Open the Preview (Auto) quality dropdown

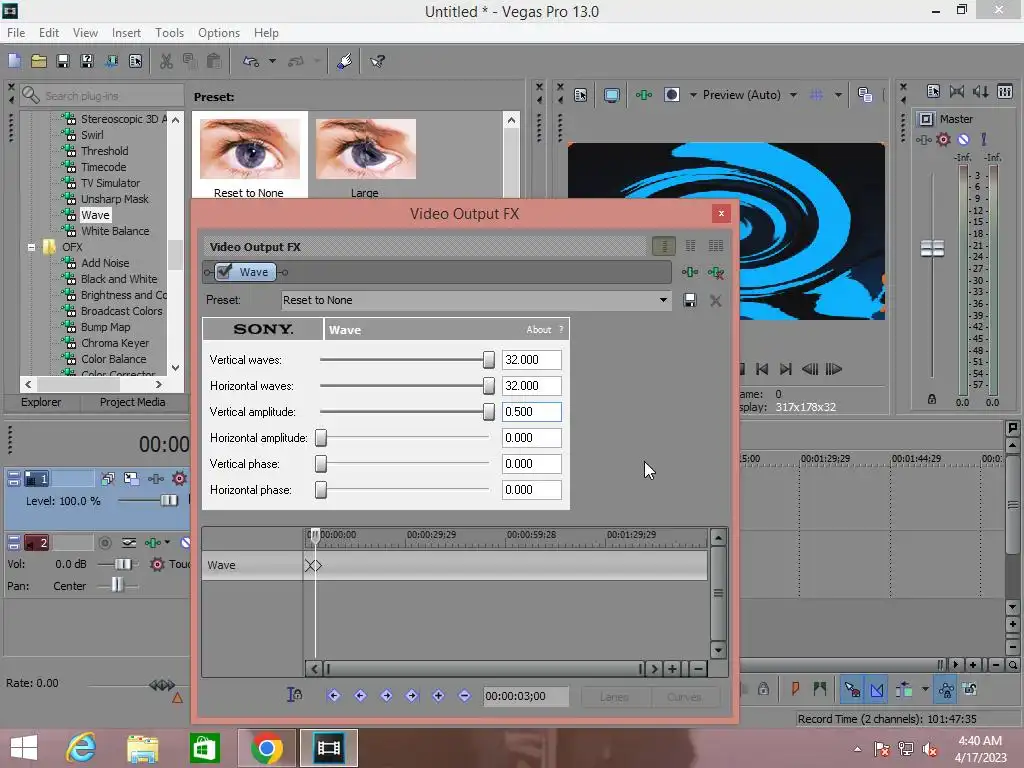[793, 95]
